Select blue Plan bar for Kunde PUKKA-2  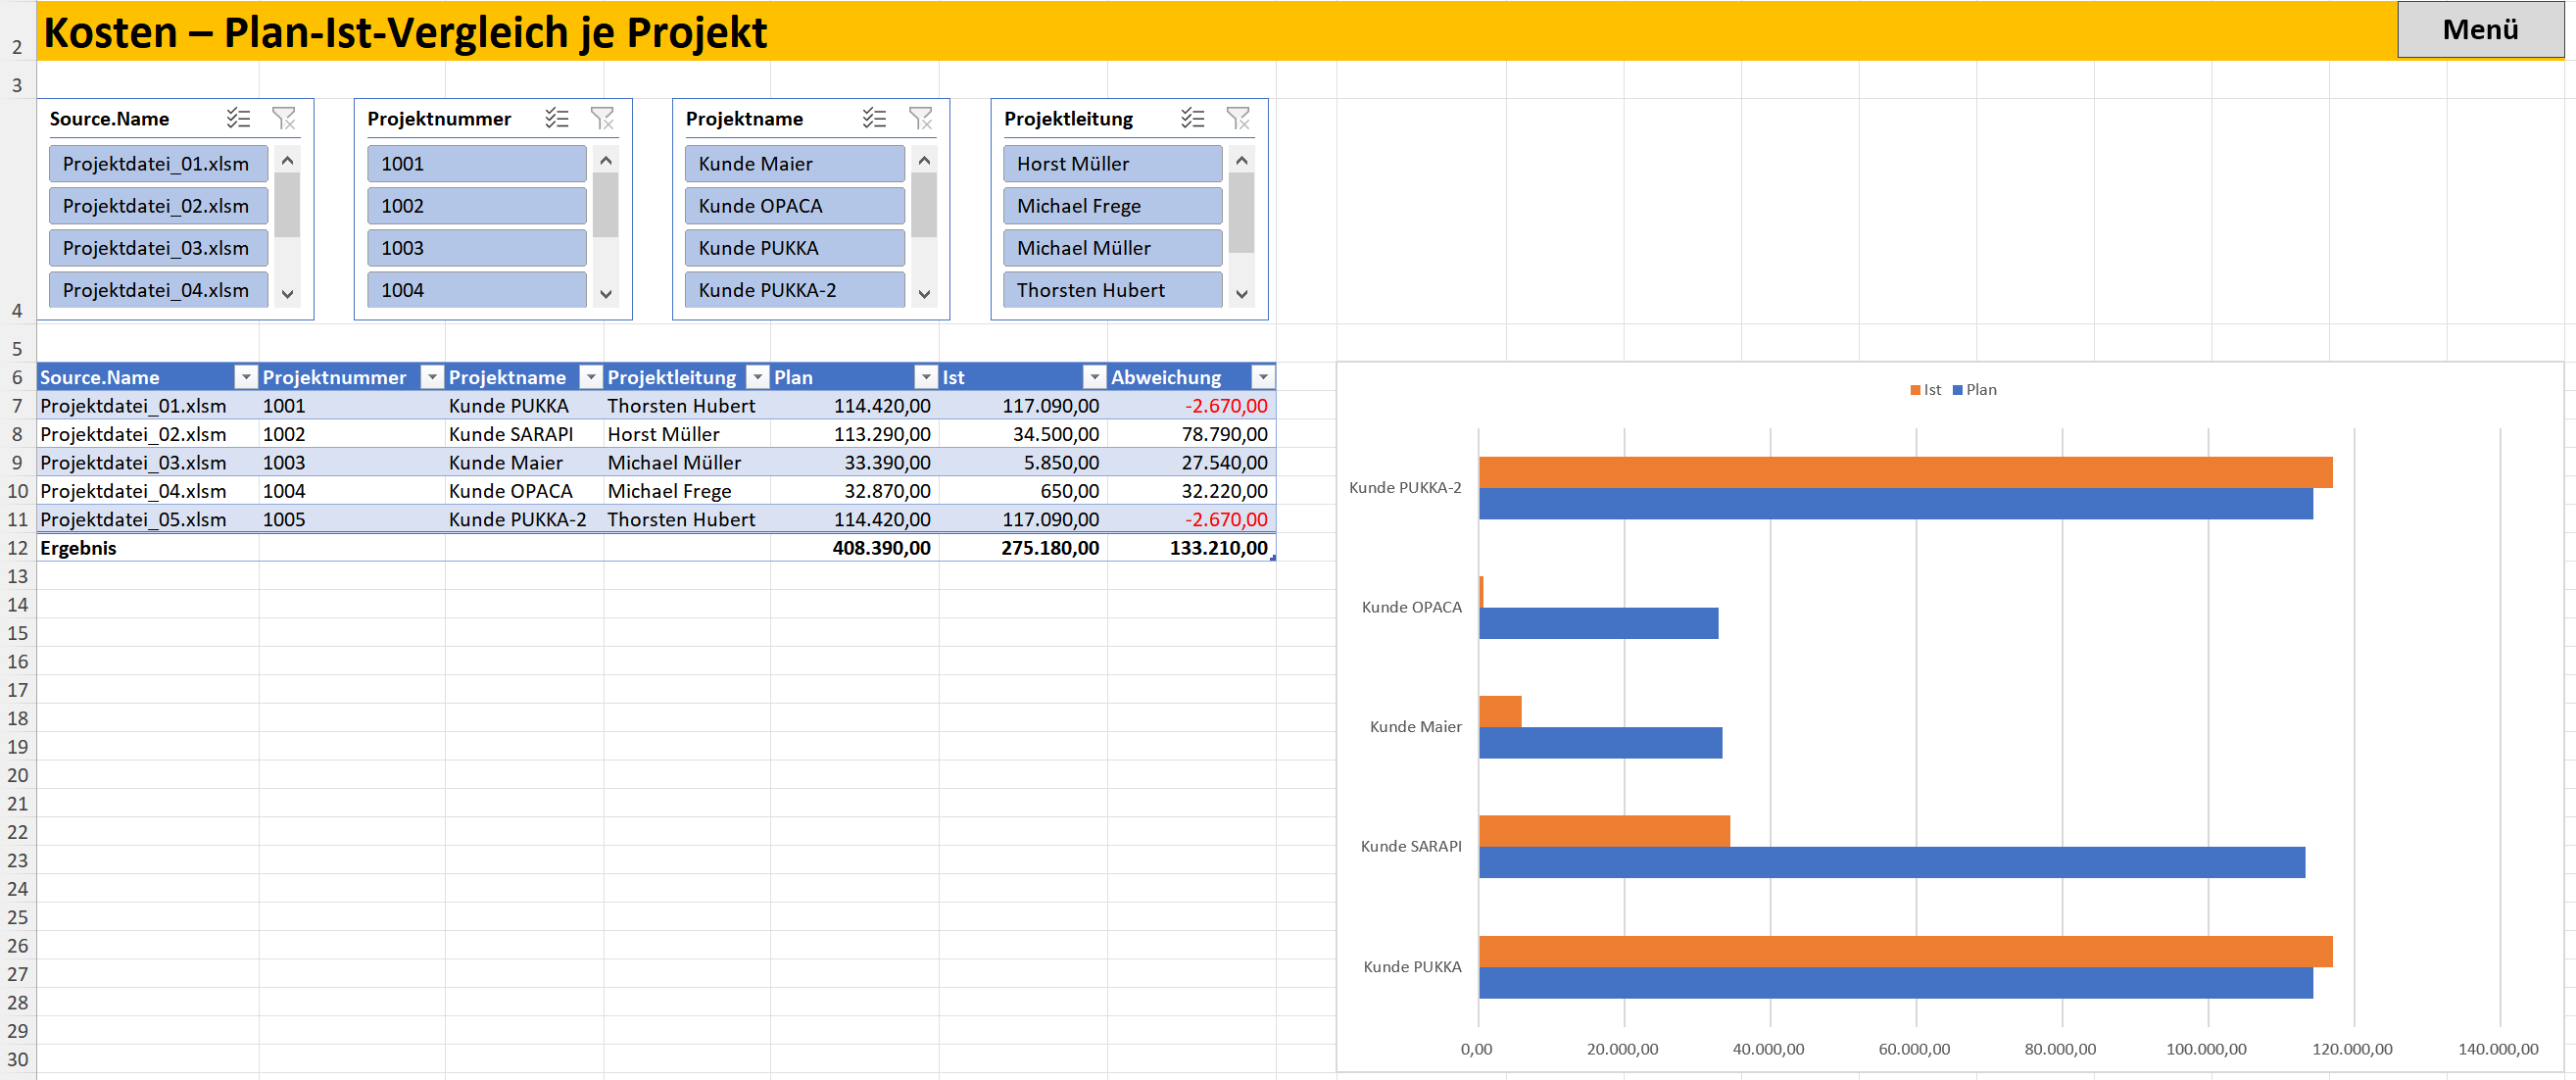1896,503
